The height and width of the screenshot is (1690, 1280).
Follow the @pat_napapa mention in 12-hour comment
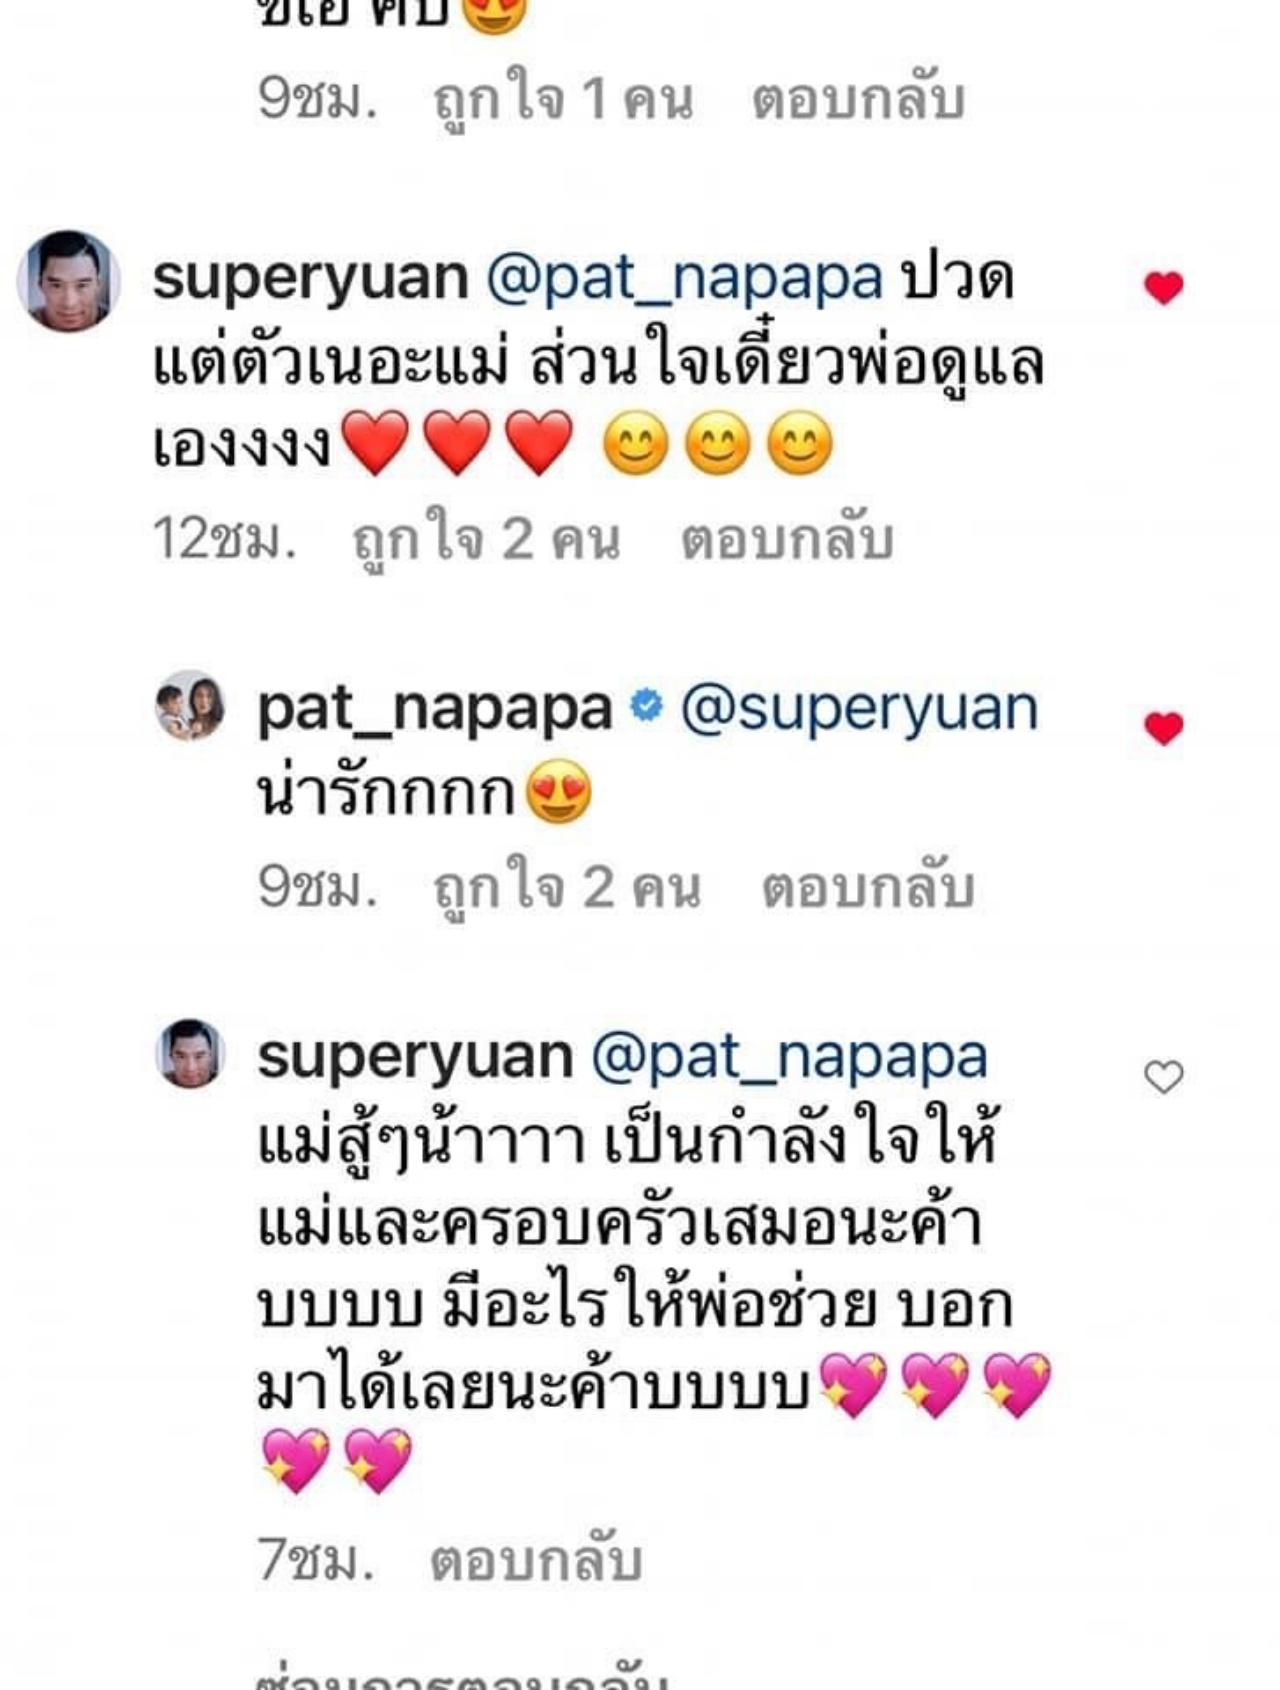(x=685, y=280)
